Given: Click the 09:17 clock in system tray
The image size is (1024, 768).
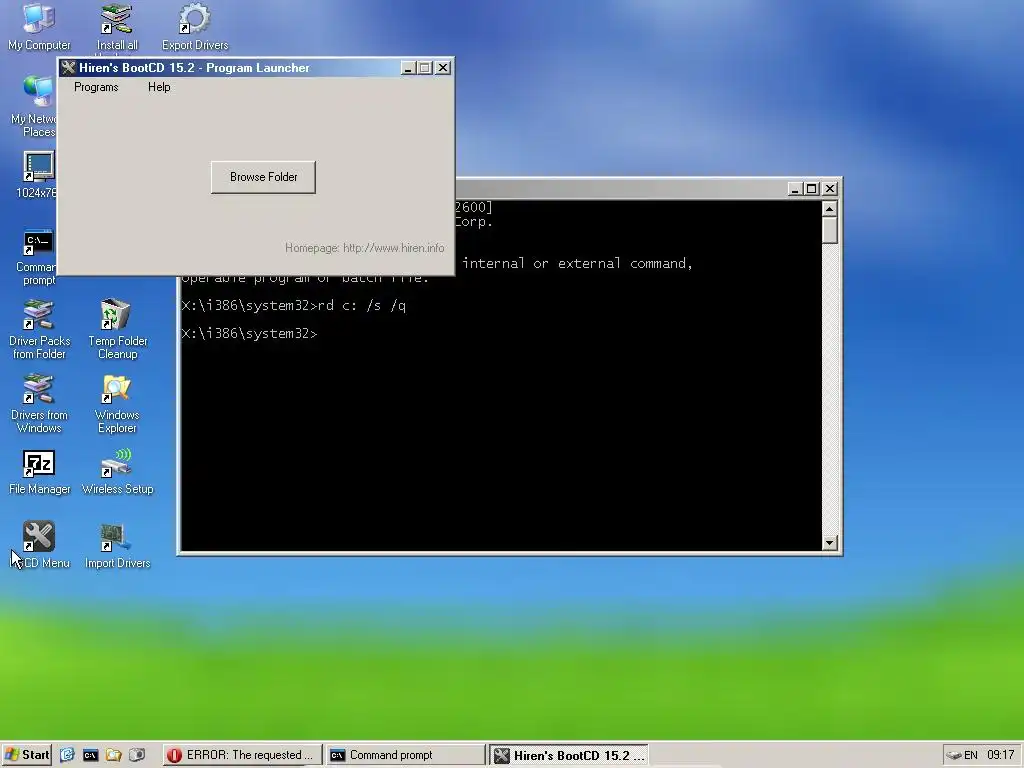Looking at the screenshot, I should 1000,755.
